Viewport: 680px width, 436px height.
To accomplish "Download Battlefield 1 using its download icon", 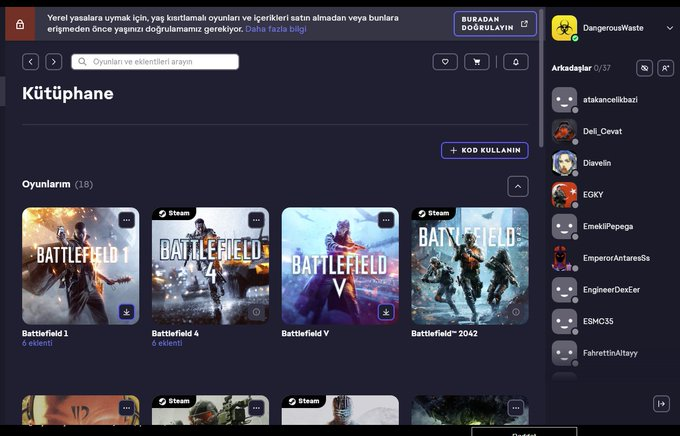I will point(127,312).
